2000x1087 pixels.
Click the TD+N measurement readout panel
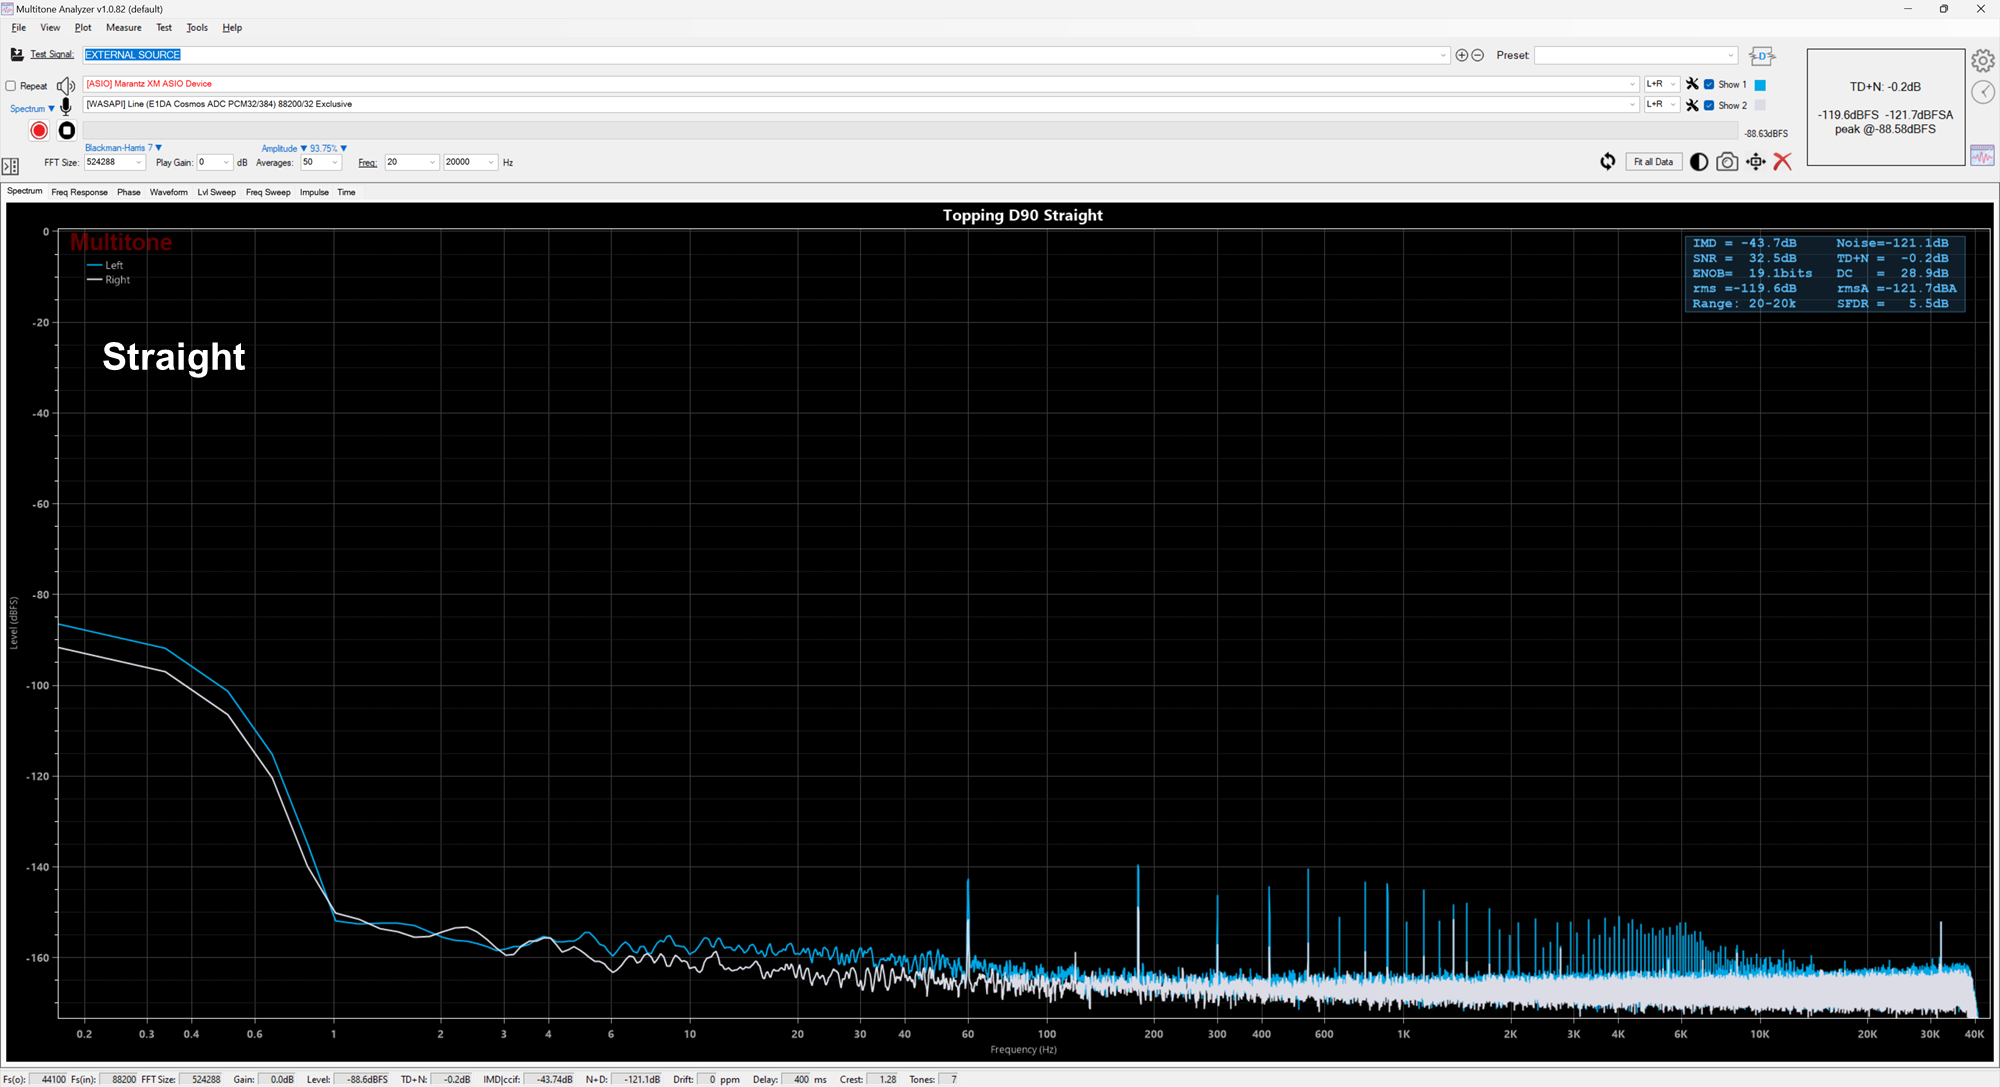(x=1885, y=107)
